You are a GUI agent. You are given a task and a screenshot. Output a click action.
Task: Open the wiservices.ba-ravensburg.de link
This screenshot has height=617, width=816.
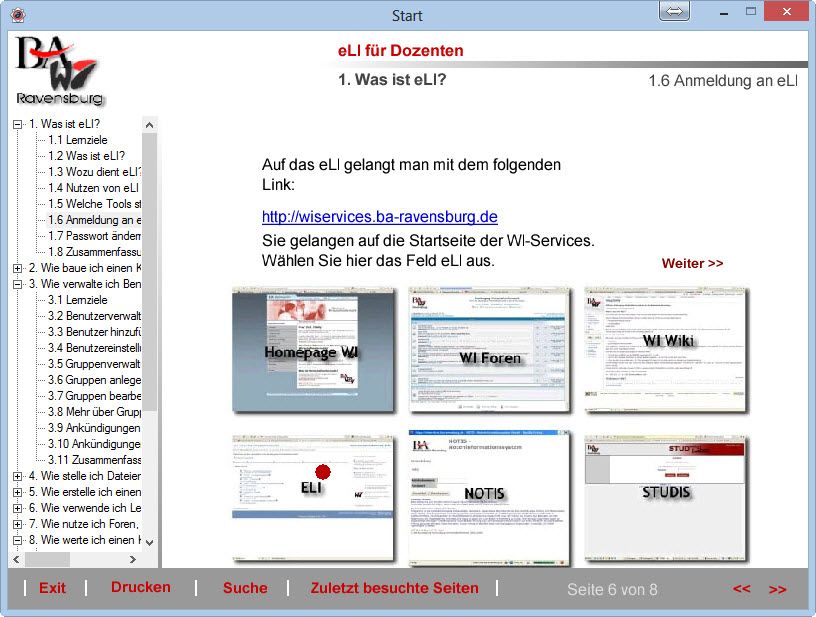point(379,217)
